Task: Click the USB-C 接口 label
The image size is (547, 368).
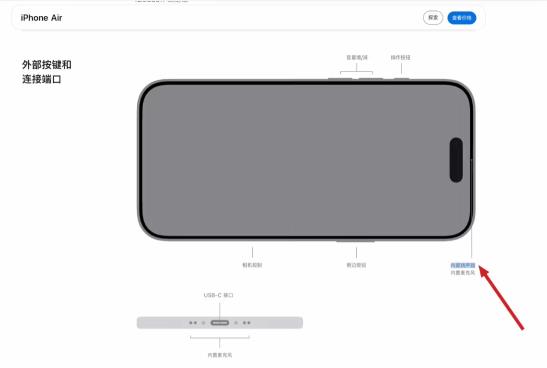Action: point(218,295)
